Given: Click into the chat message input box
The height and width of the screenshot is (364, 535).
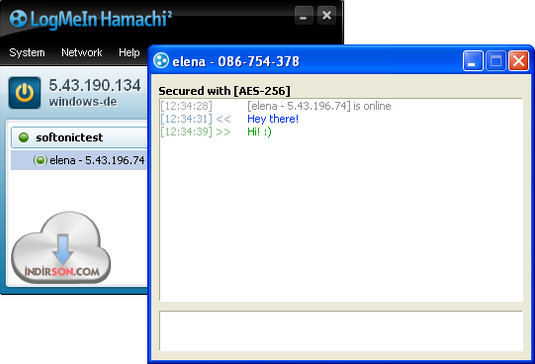Looking at the screenshot, I should 341,331.
